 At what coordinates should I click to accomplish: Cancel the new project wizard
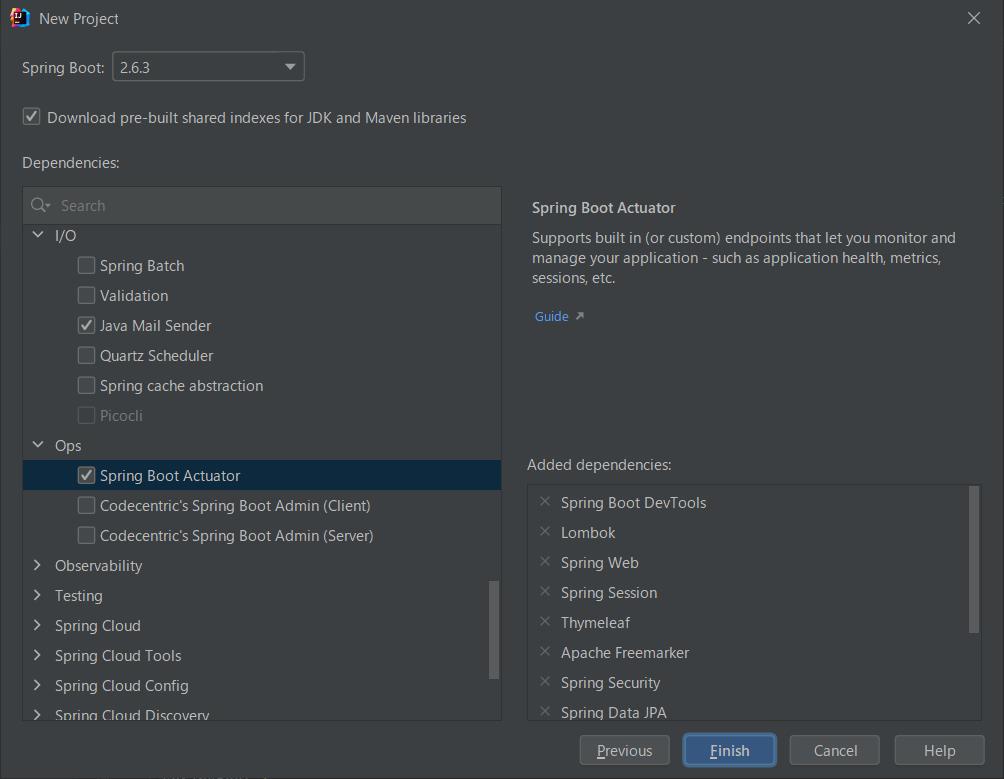(834, 750)
